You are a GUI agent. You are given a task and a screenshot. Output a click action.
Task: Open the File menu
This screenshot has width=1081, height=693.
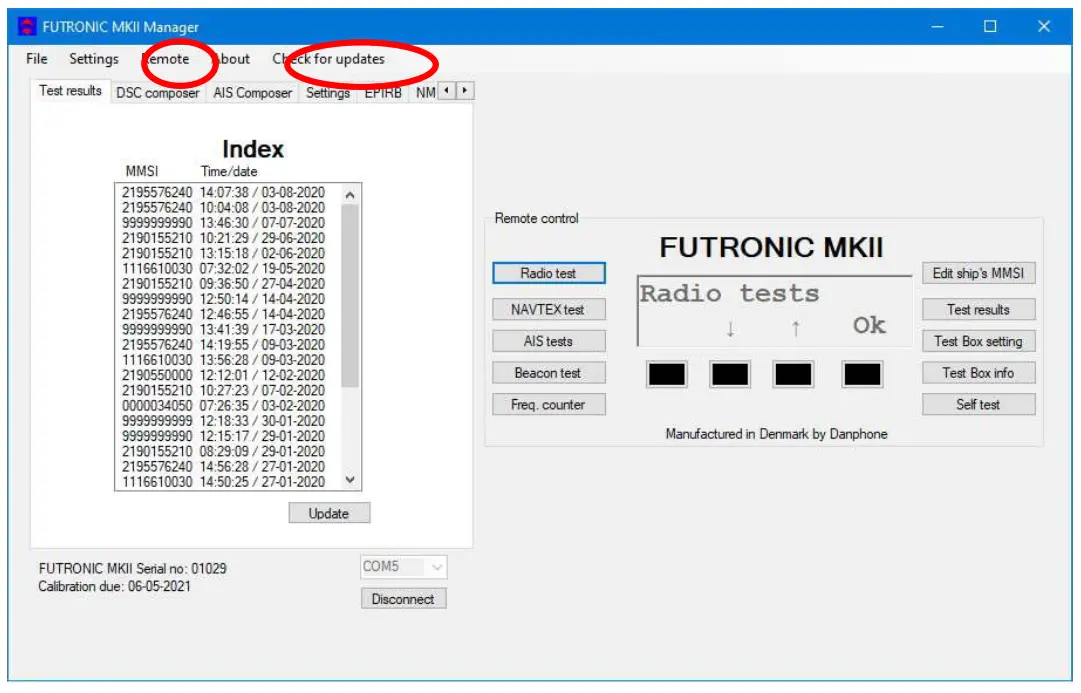[x=36, y=59]
